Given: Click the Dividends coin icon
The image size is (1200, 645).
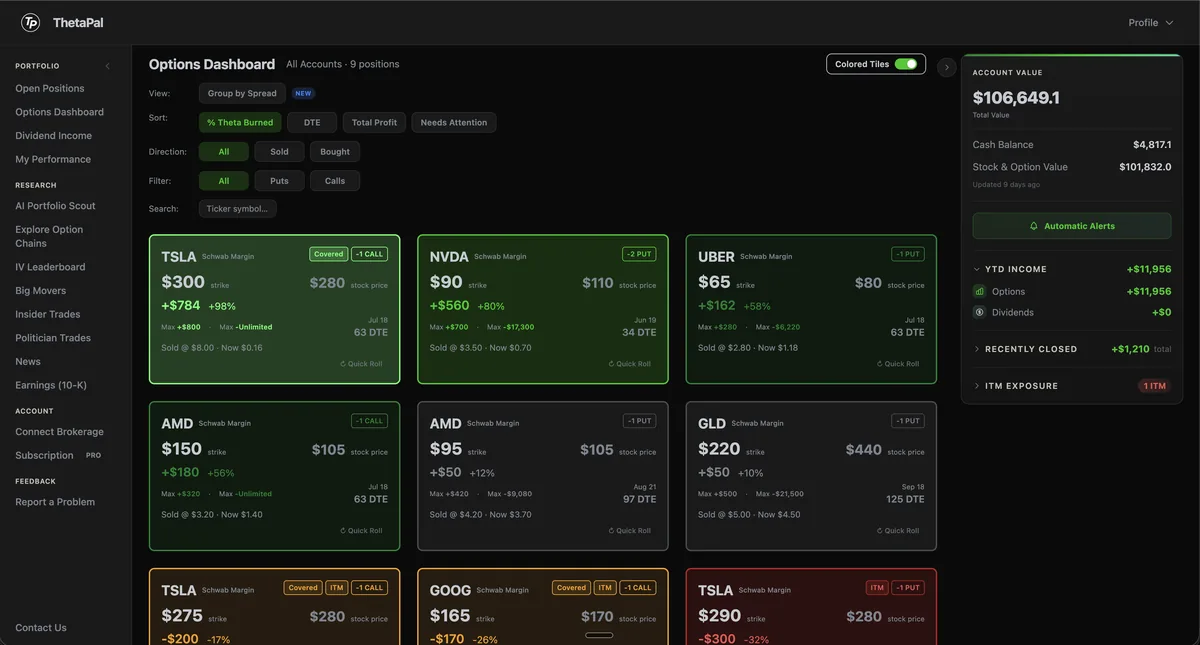Looking at the screenshot, I should pyautogui.click(x=979, y=312).
